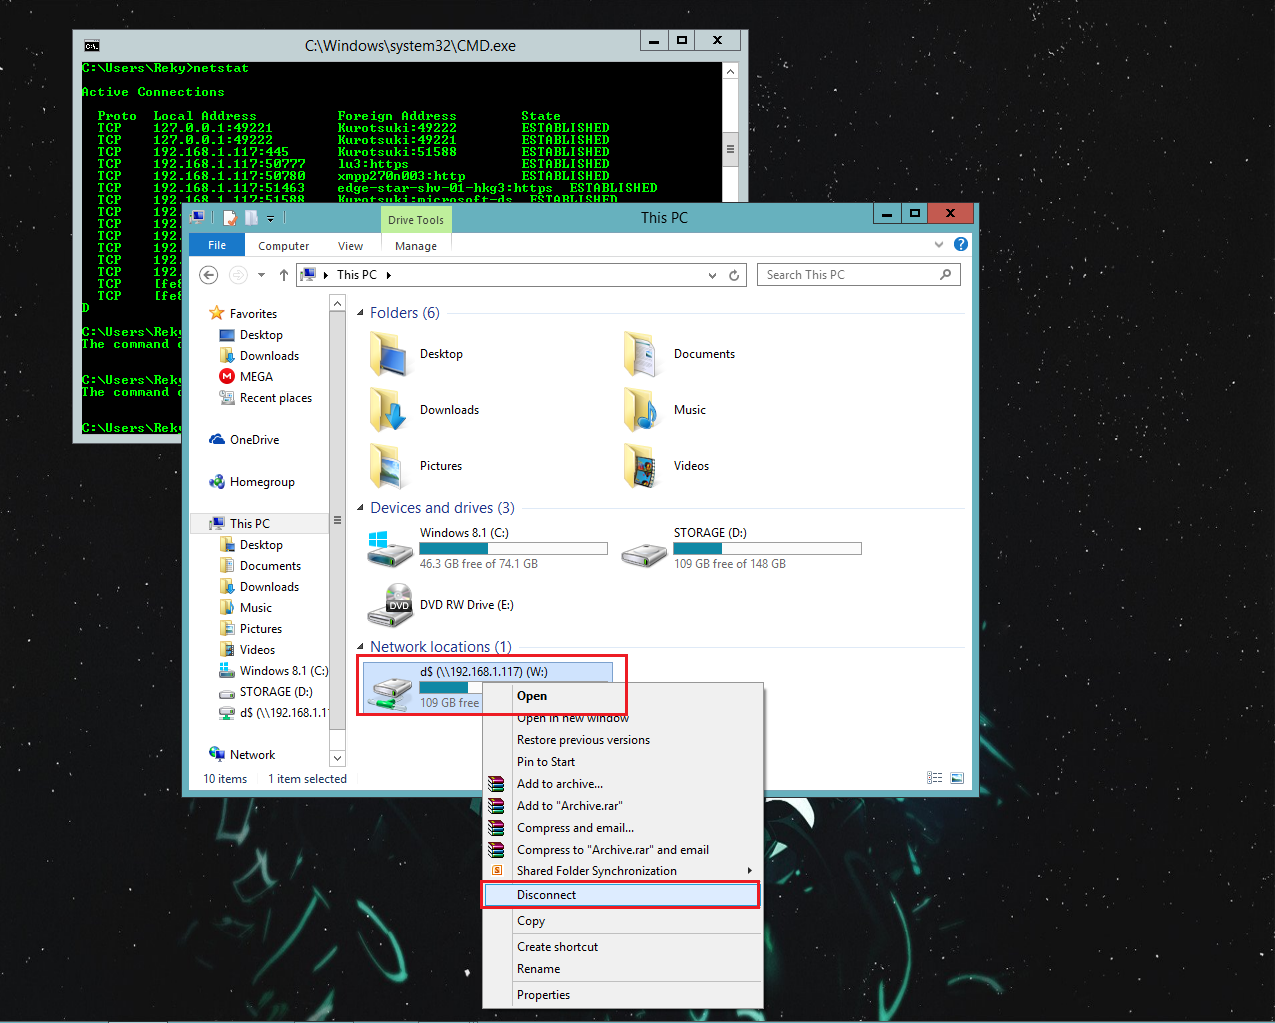Select the Desktop folder icon in Folders

389,354
